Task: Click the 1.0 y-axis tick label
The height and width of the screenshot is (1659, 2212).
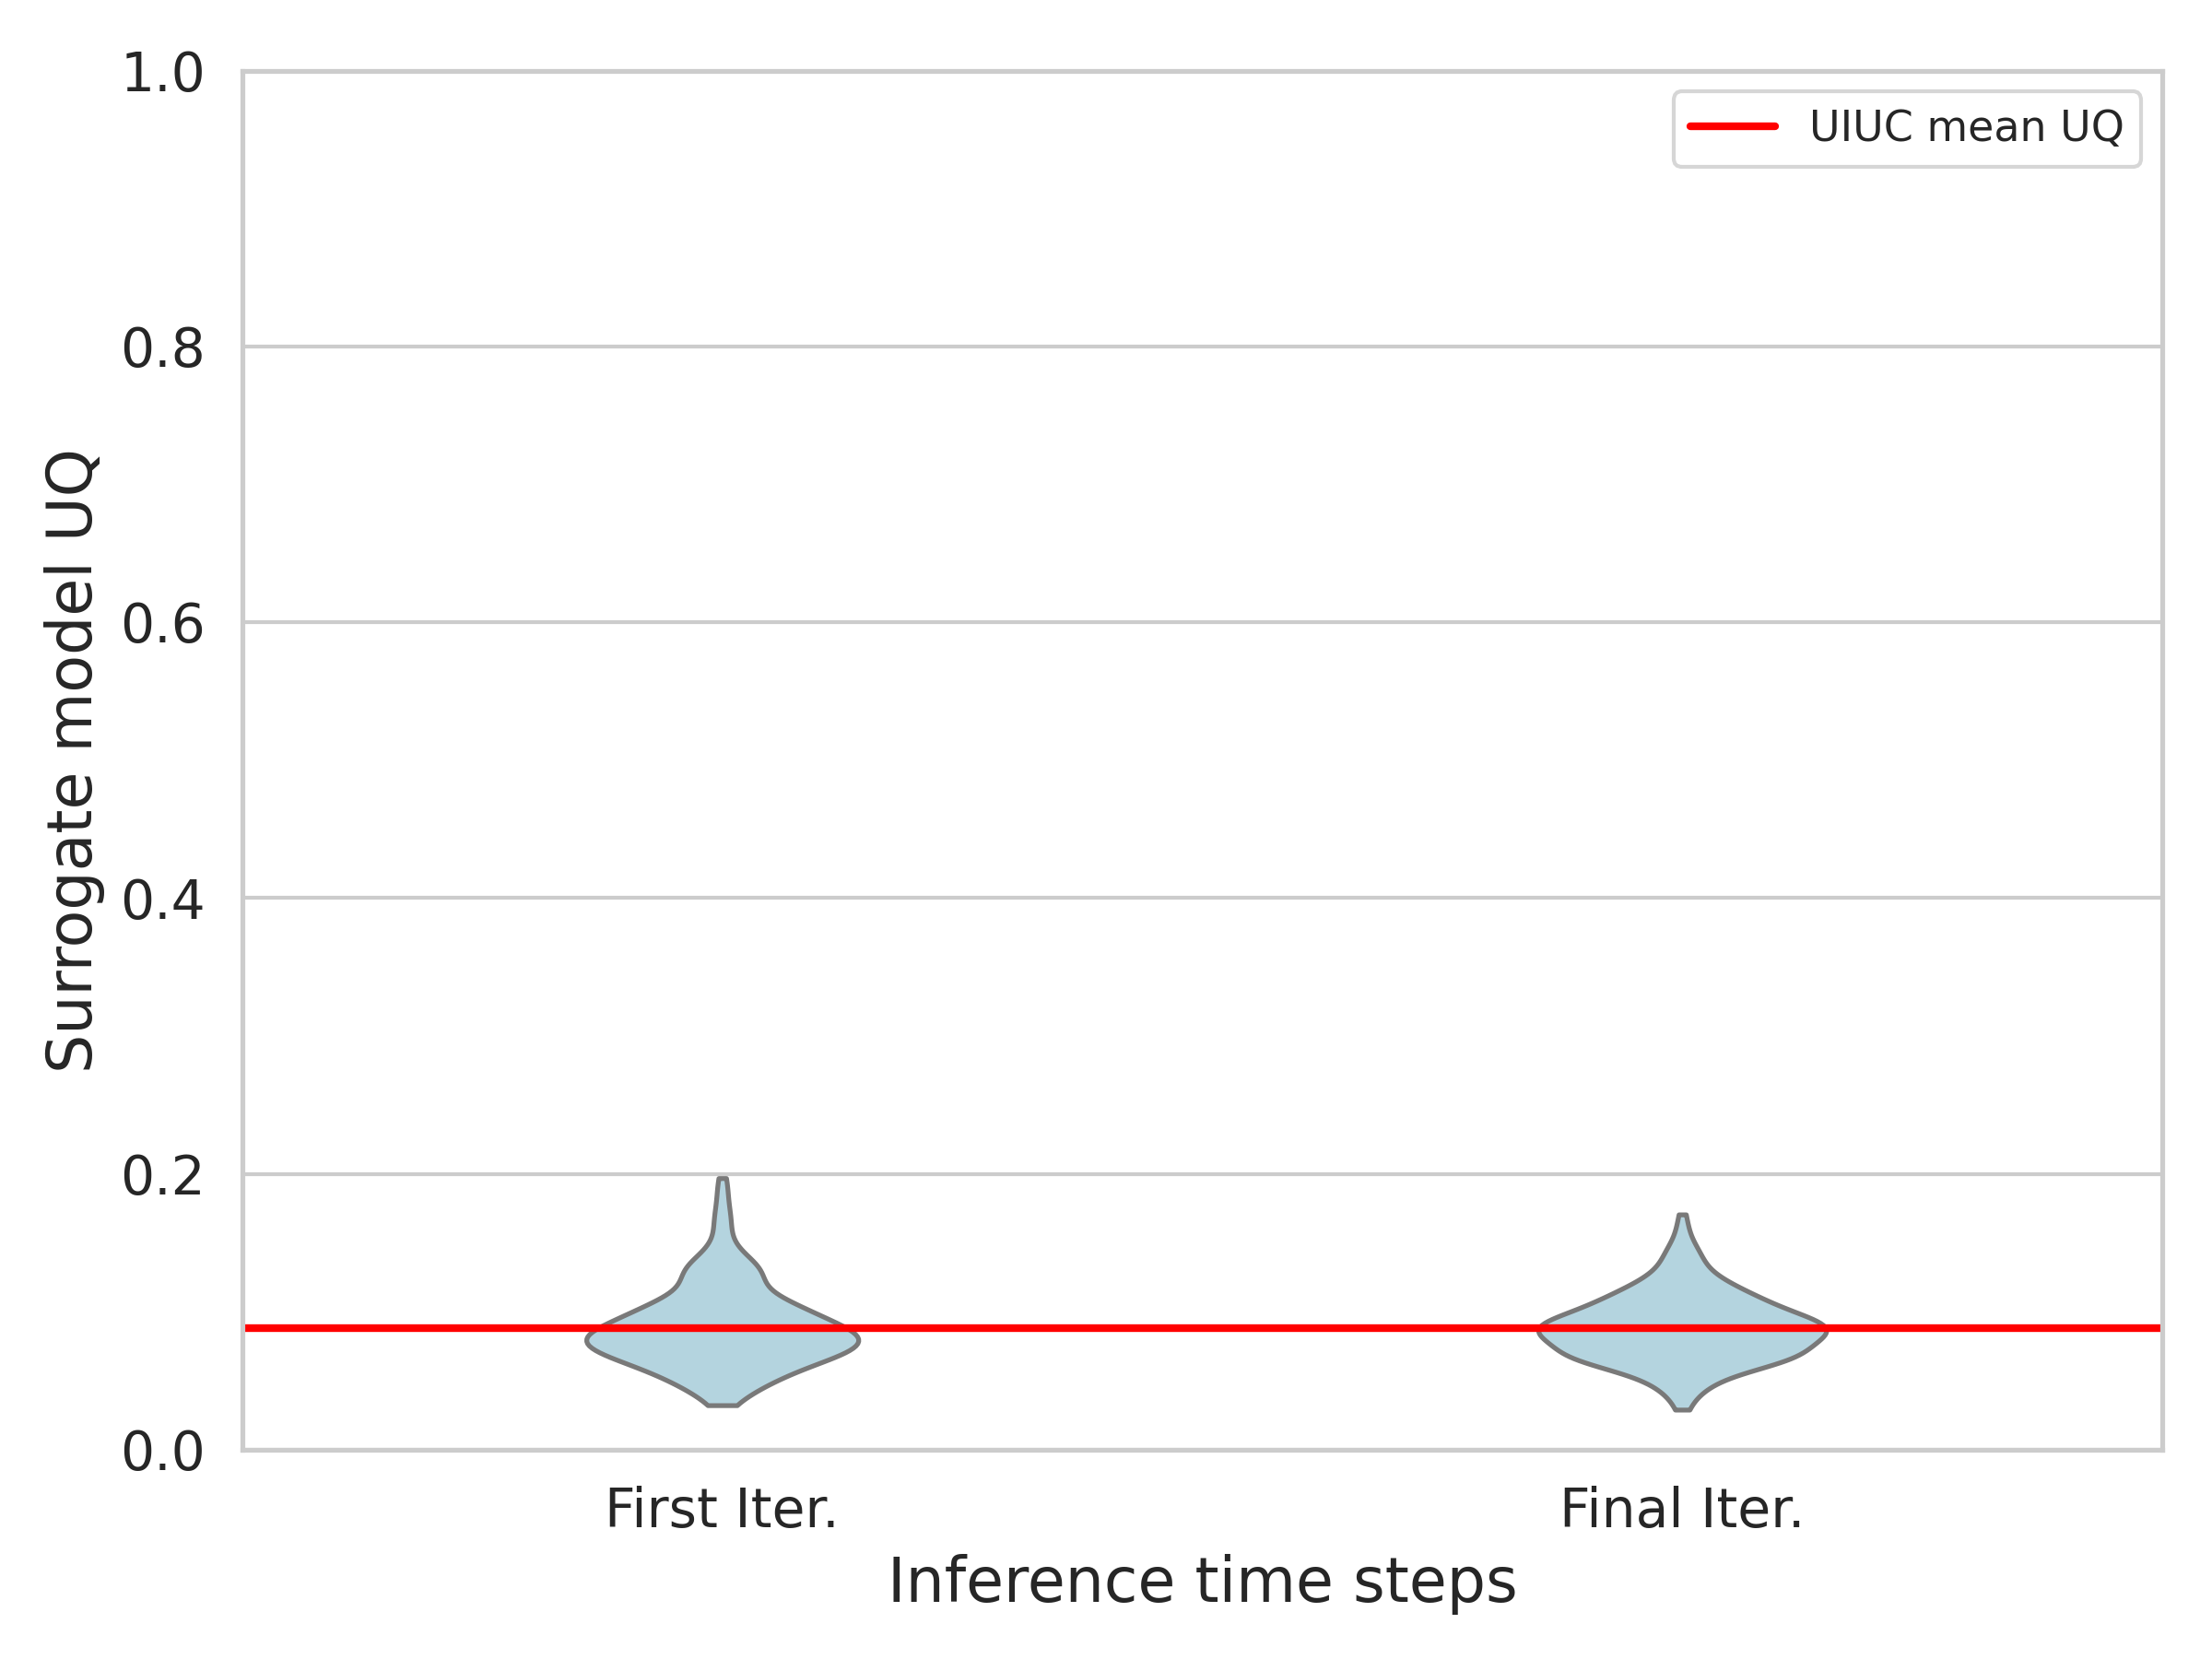Action: (x=162, y=74)
